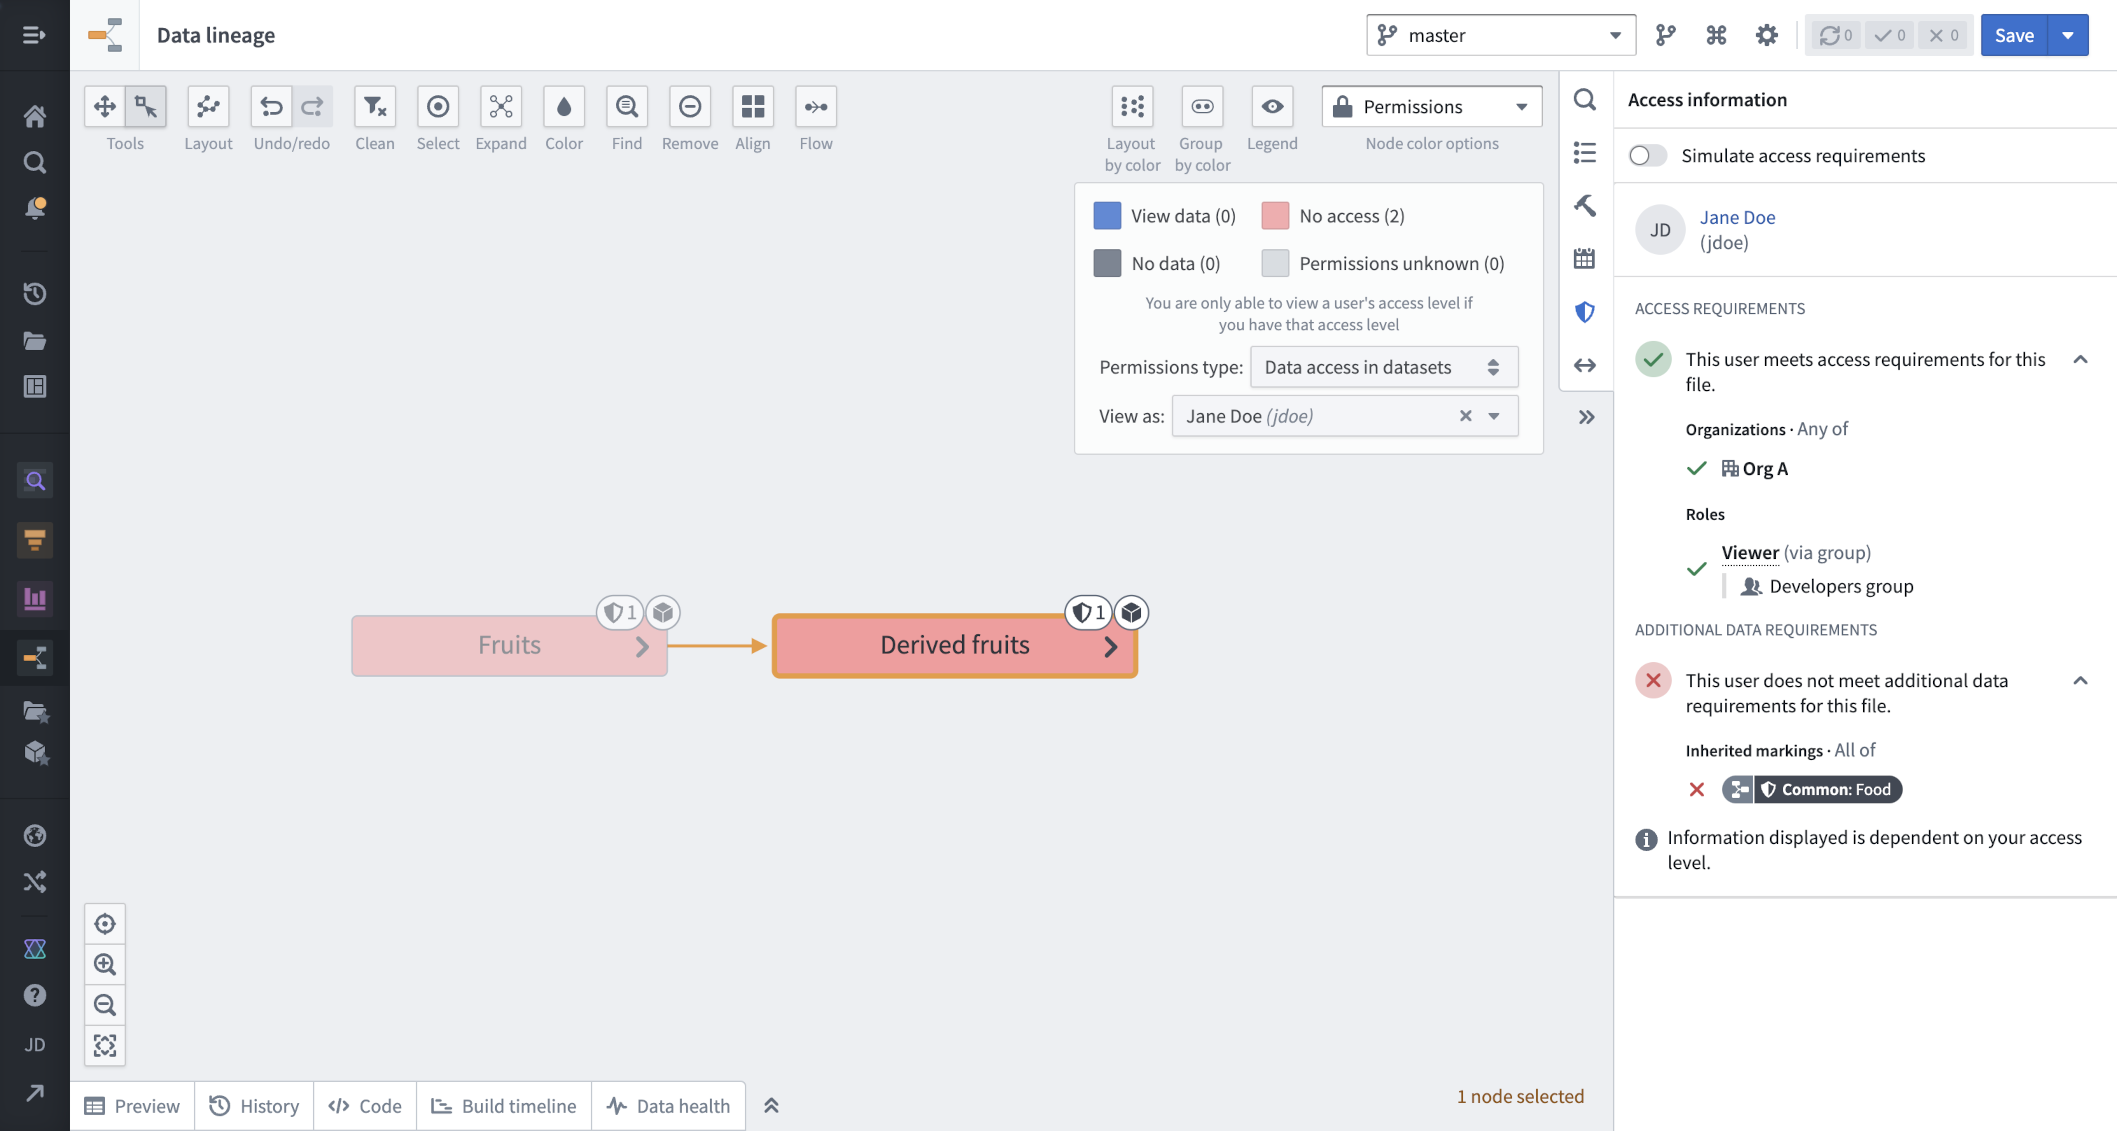
Task: Open the Color droplet tool
Action: 564,106
